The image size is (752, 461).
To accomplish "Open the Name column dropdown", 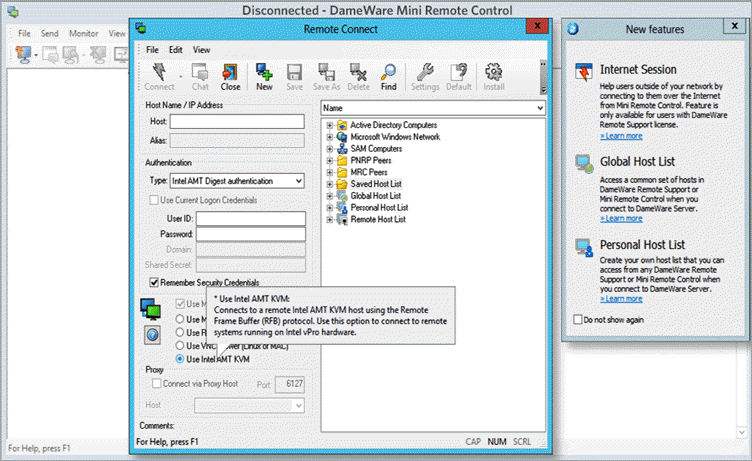I will click(x=539, y=107).
